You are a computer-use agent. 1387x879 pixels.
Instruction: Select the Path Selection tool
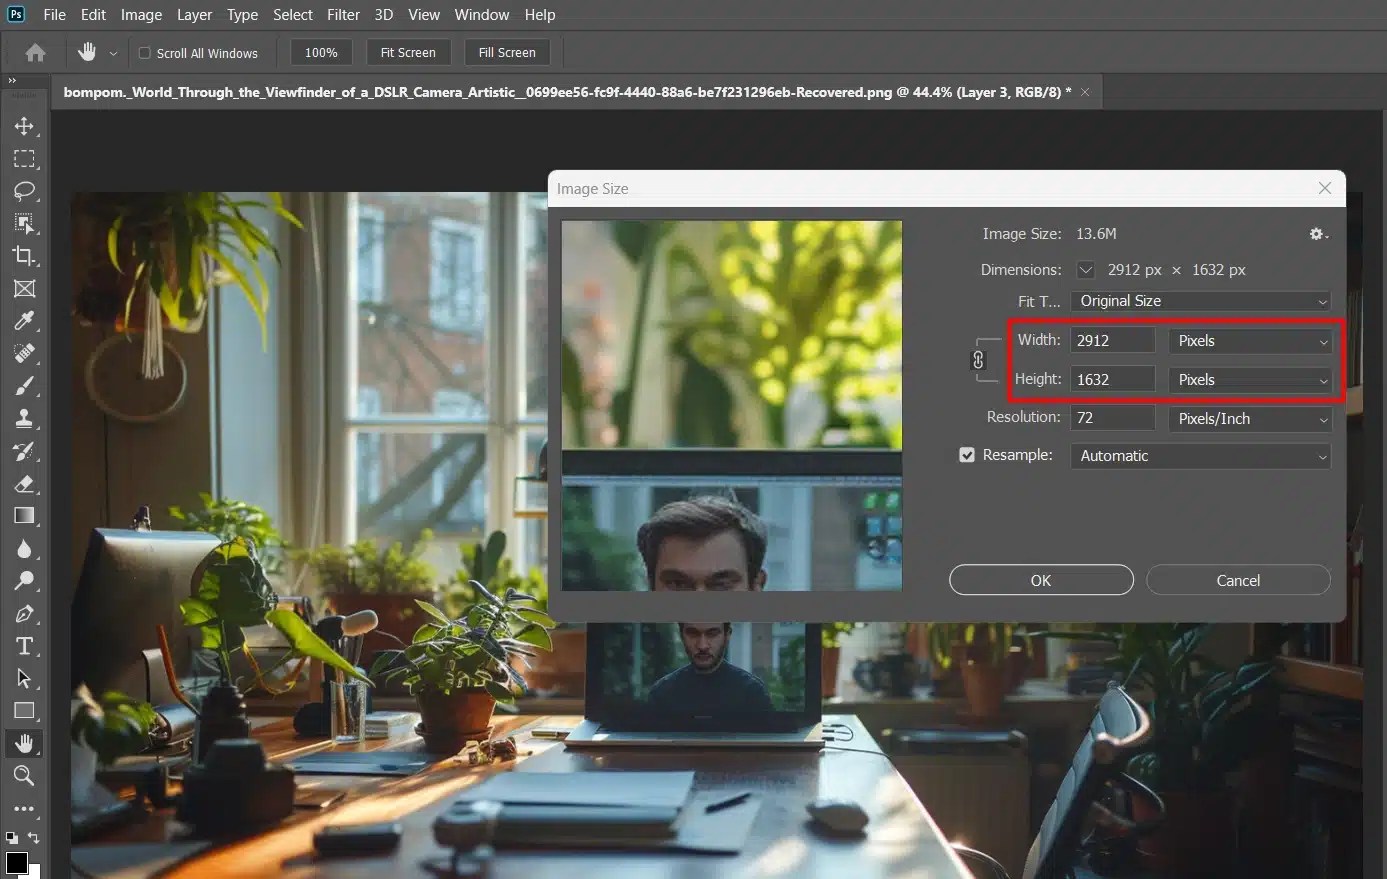point(24,678)
